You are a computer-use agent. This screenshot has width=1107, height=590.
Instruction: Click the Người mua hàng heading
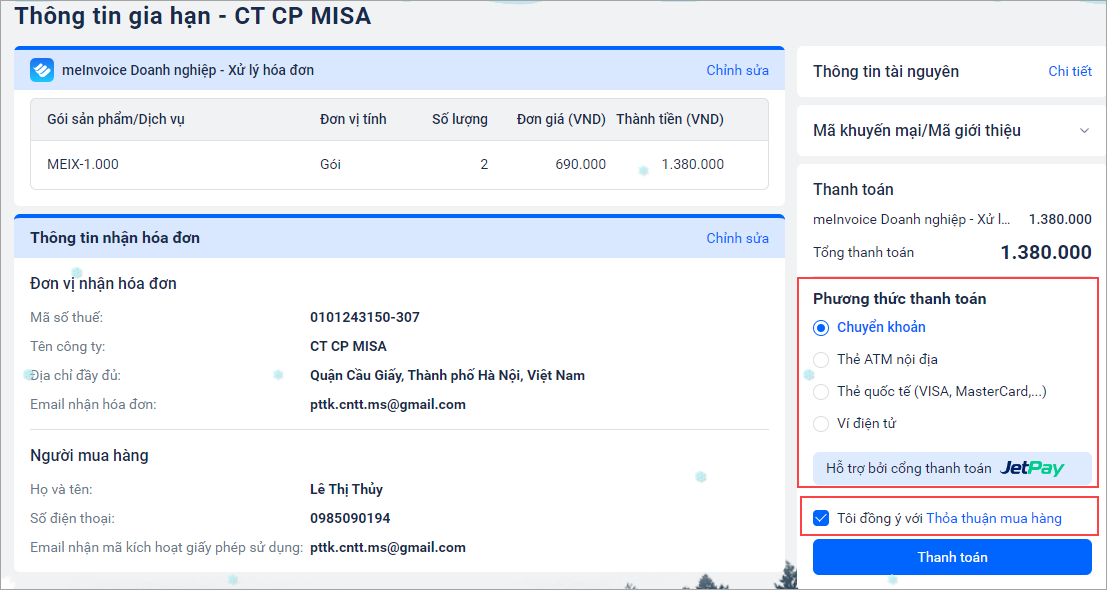[x=89, y=455]
